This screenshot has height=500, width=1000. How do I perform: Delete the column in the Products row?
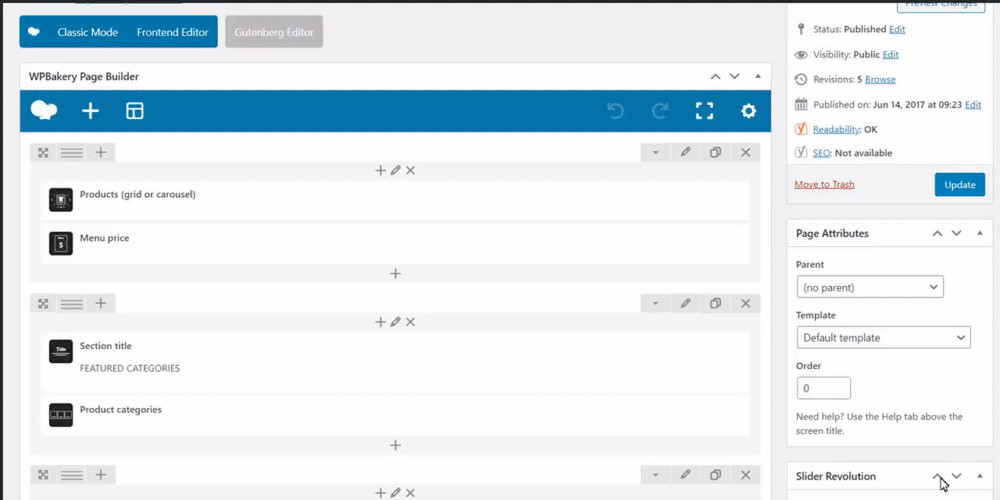coord(410,170)
